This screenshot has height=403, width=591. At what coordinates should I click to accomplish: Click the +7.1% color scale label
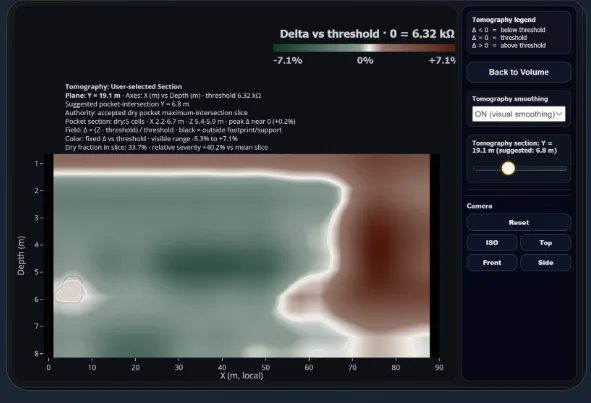click(442, 60)
